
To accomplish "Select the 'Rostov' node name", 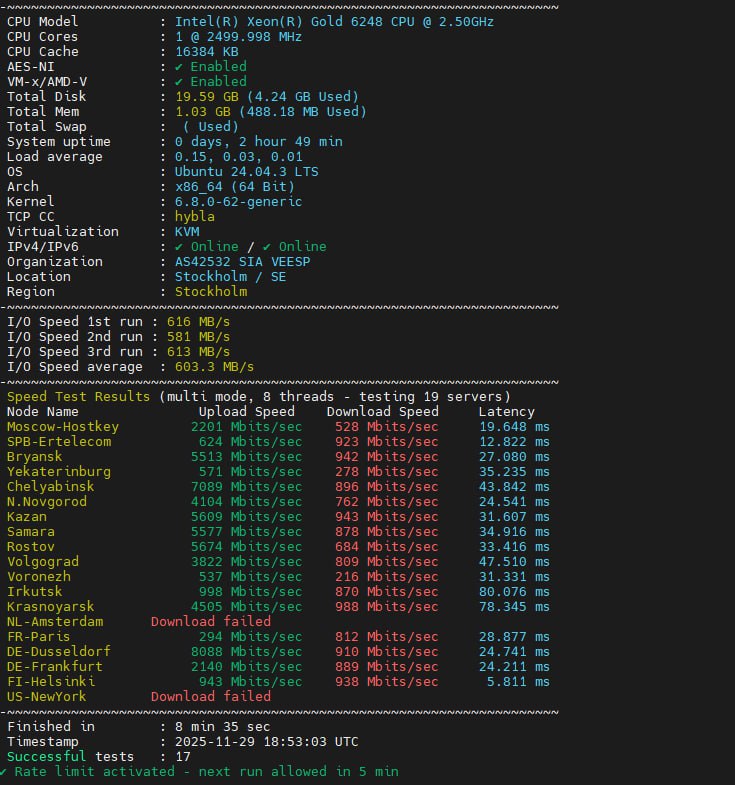I will (31, 547).
